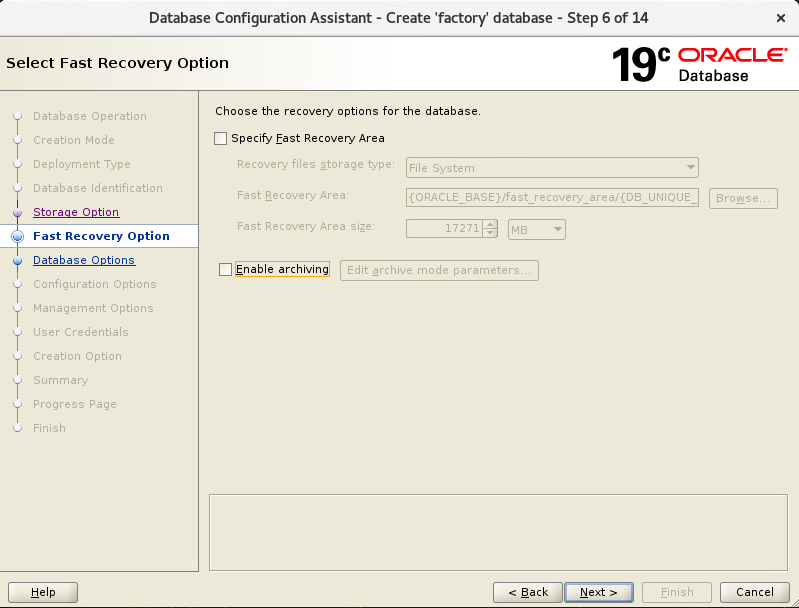Click the Fast Recovery Option step bullet icon
Image resolution: width=799 pixels, height=608 pixels.
17,236
